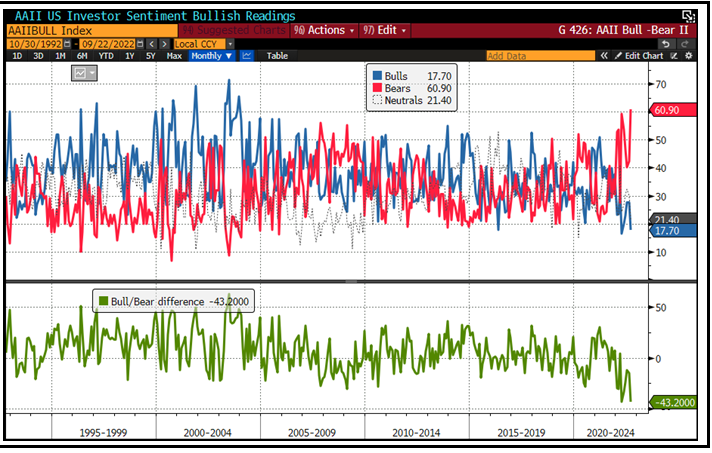The width and height of the screenshot is (712, 453).
Task: Open the chart type dropdown in the plot
Action: point(84,74)
